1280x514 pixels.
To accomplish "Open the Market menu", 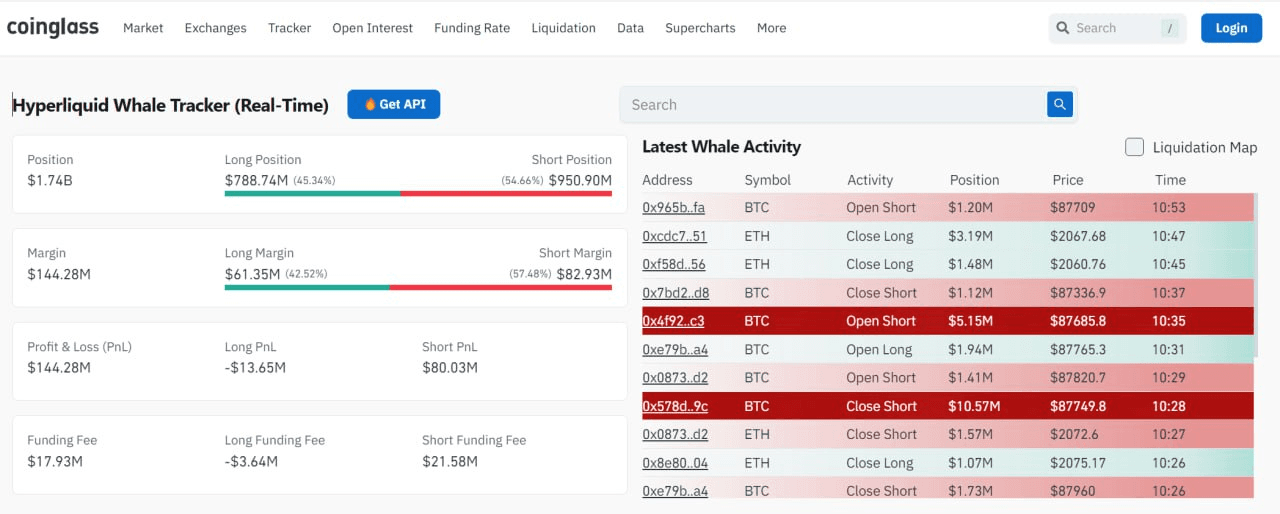I will (x=143, y=28).
